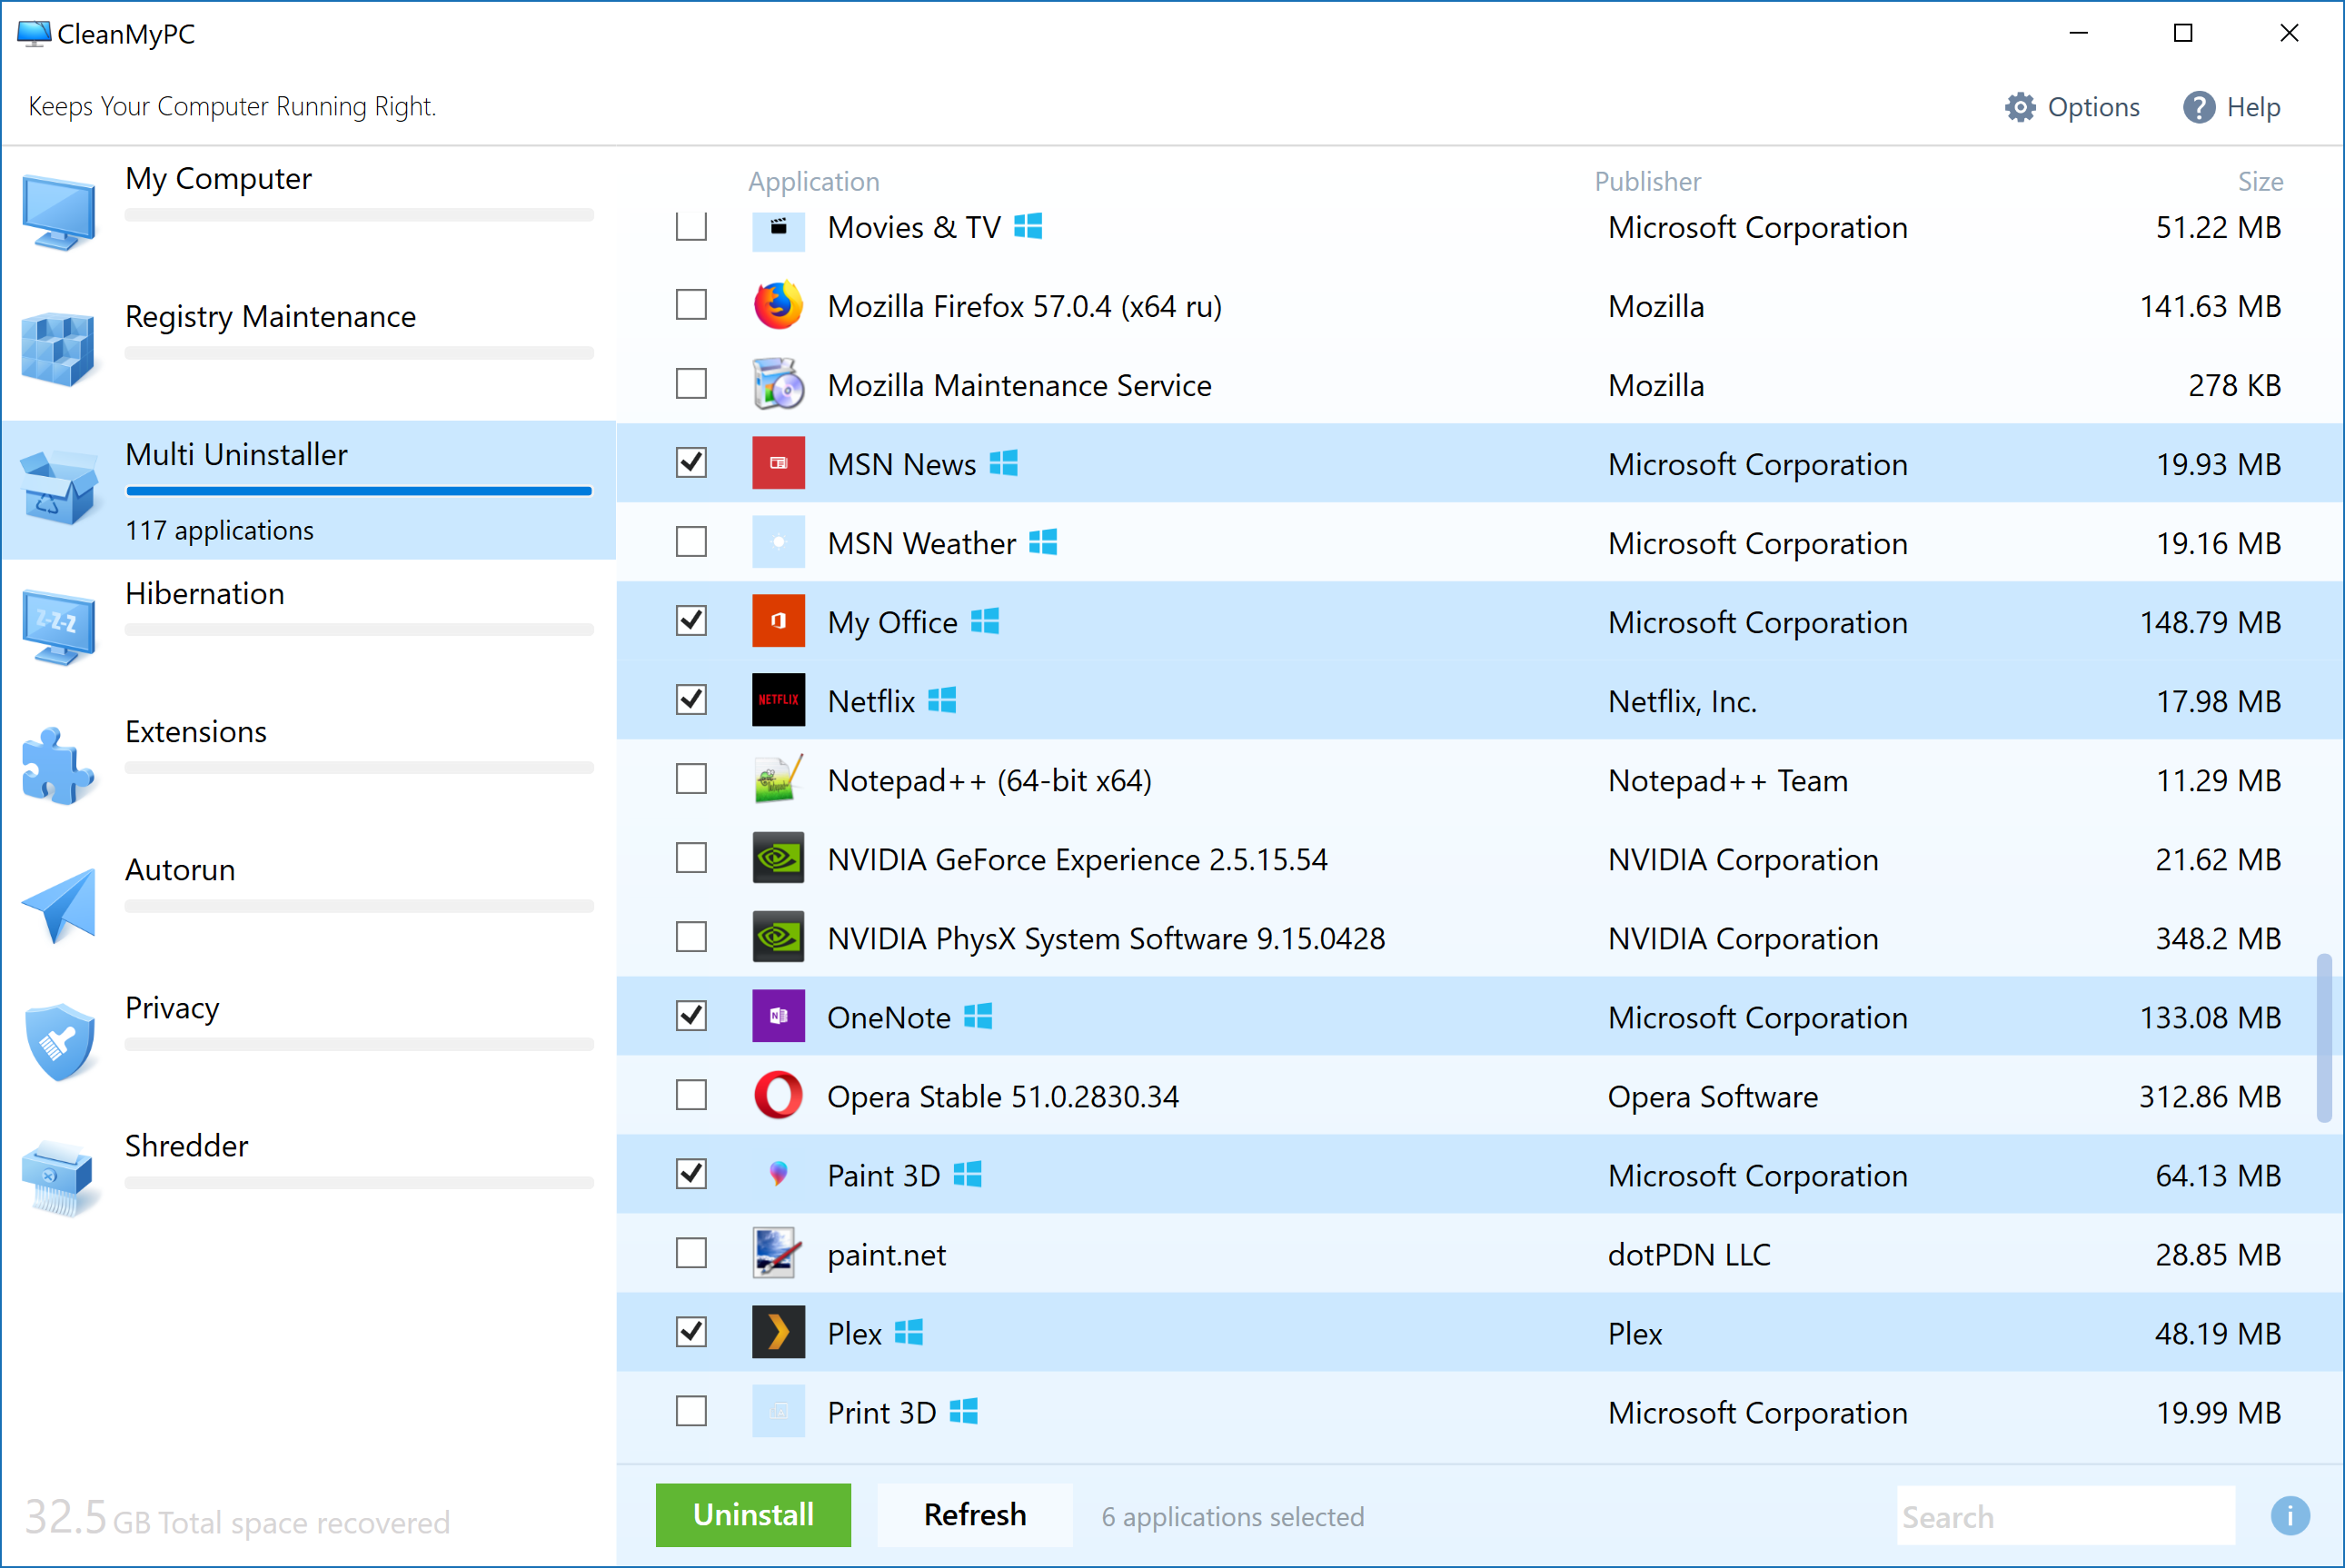Check the Notepad++ checkbox
The image size is (2345, 1568).
point(691,779)
